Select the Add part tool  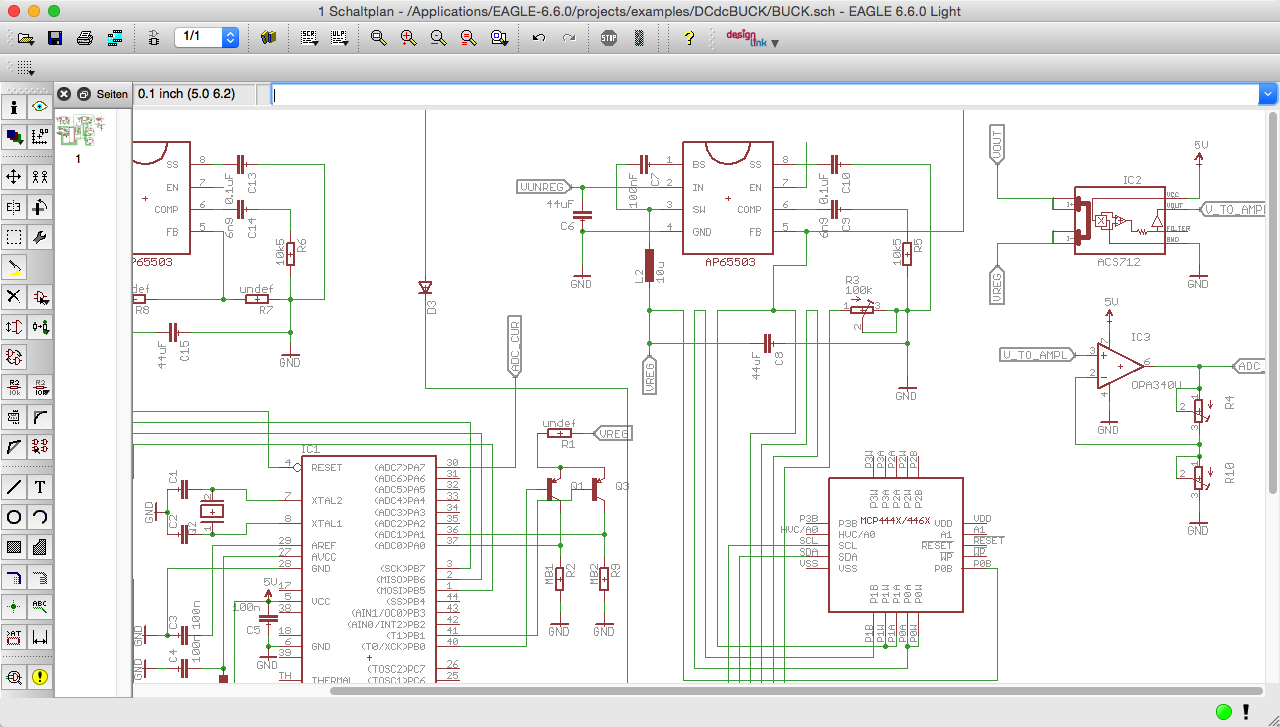40,297
